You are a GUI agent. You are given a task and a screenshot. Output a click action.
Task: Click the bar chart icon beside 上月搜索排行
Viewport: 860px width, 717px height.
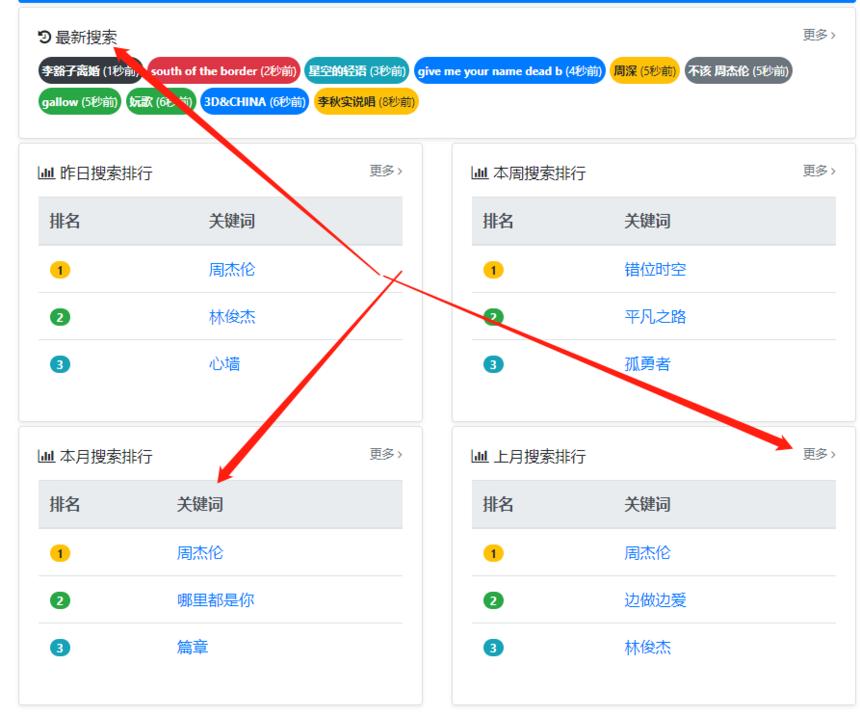tap(479, 457)
